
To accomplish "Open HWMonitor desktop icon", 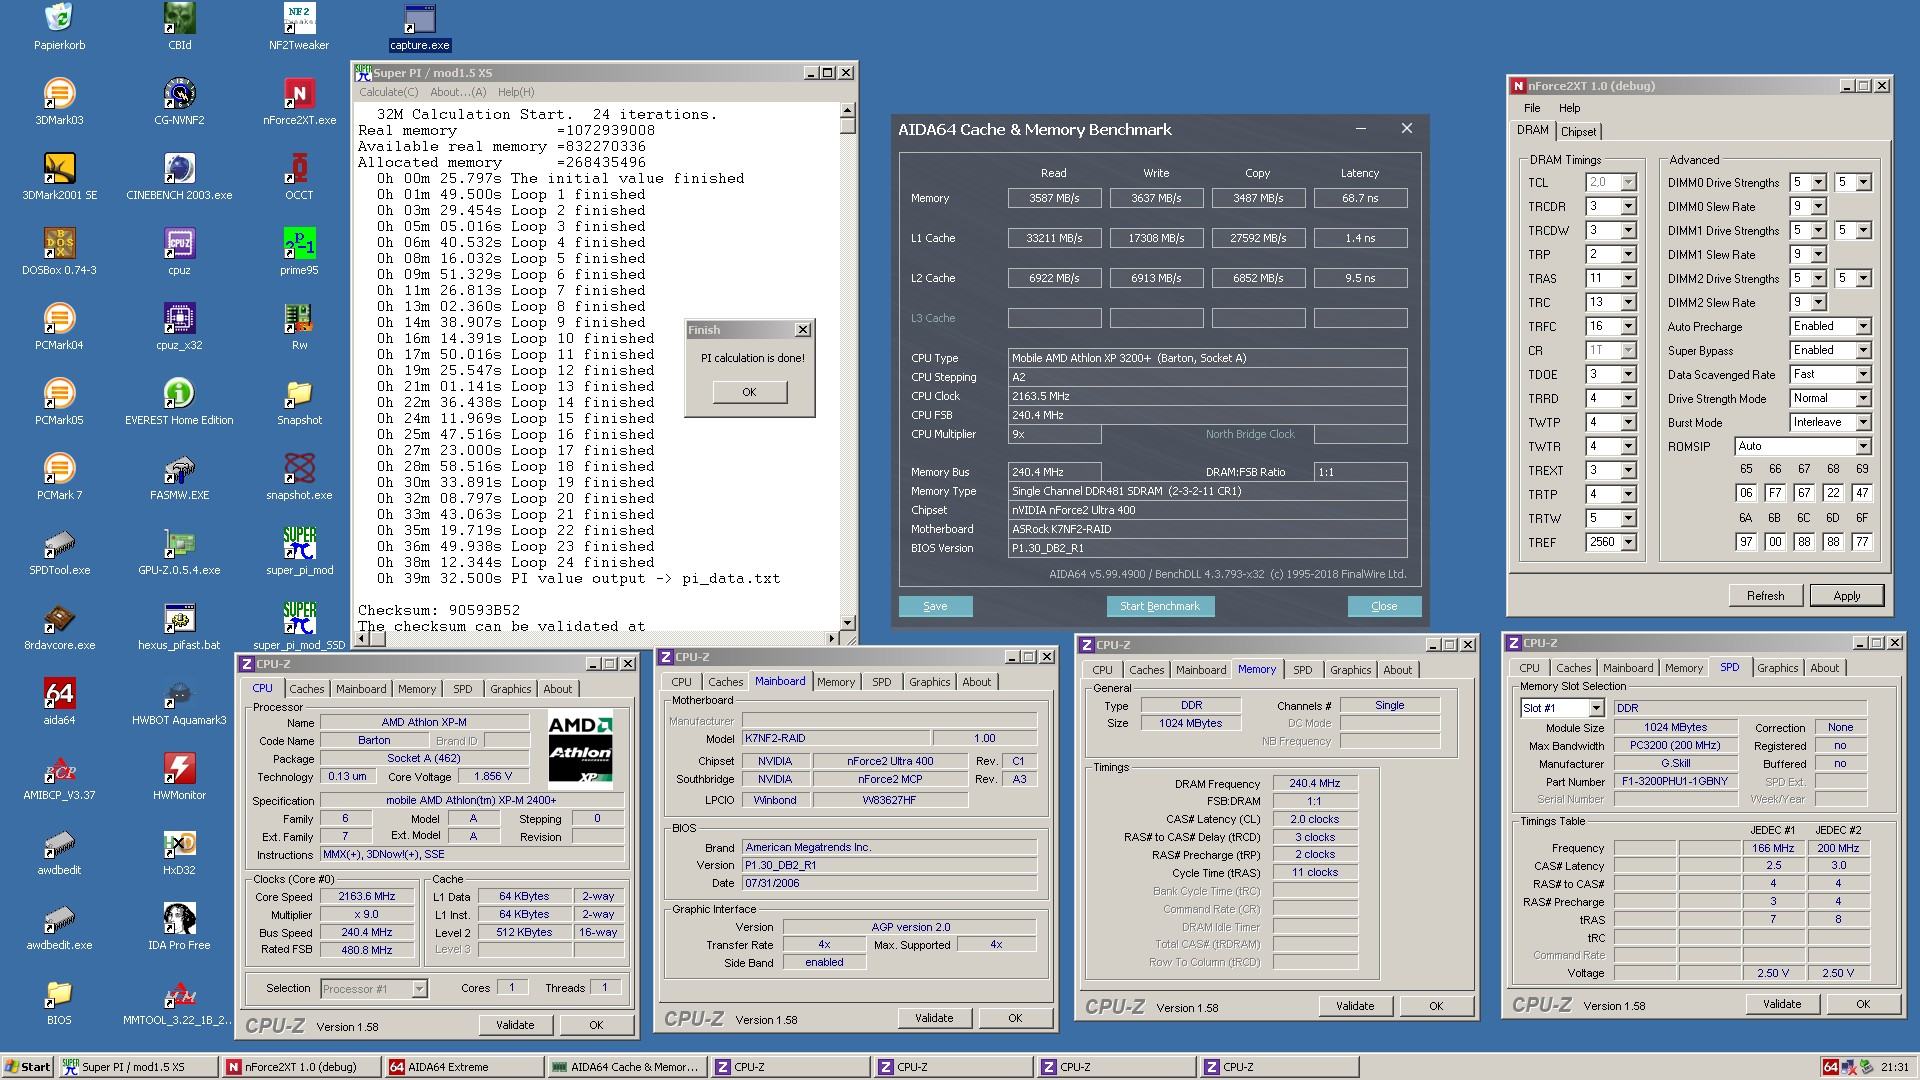I will click(179, 777).
